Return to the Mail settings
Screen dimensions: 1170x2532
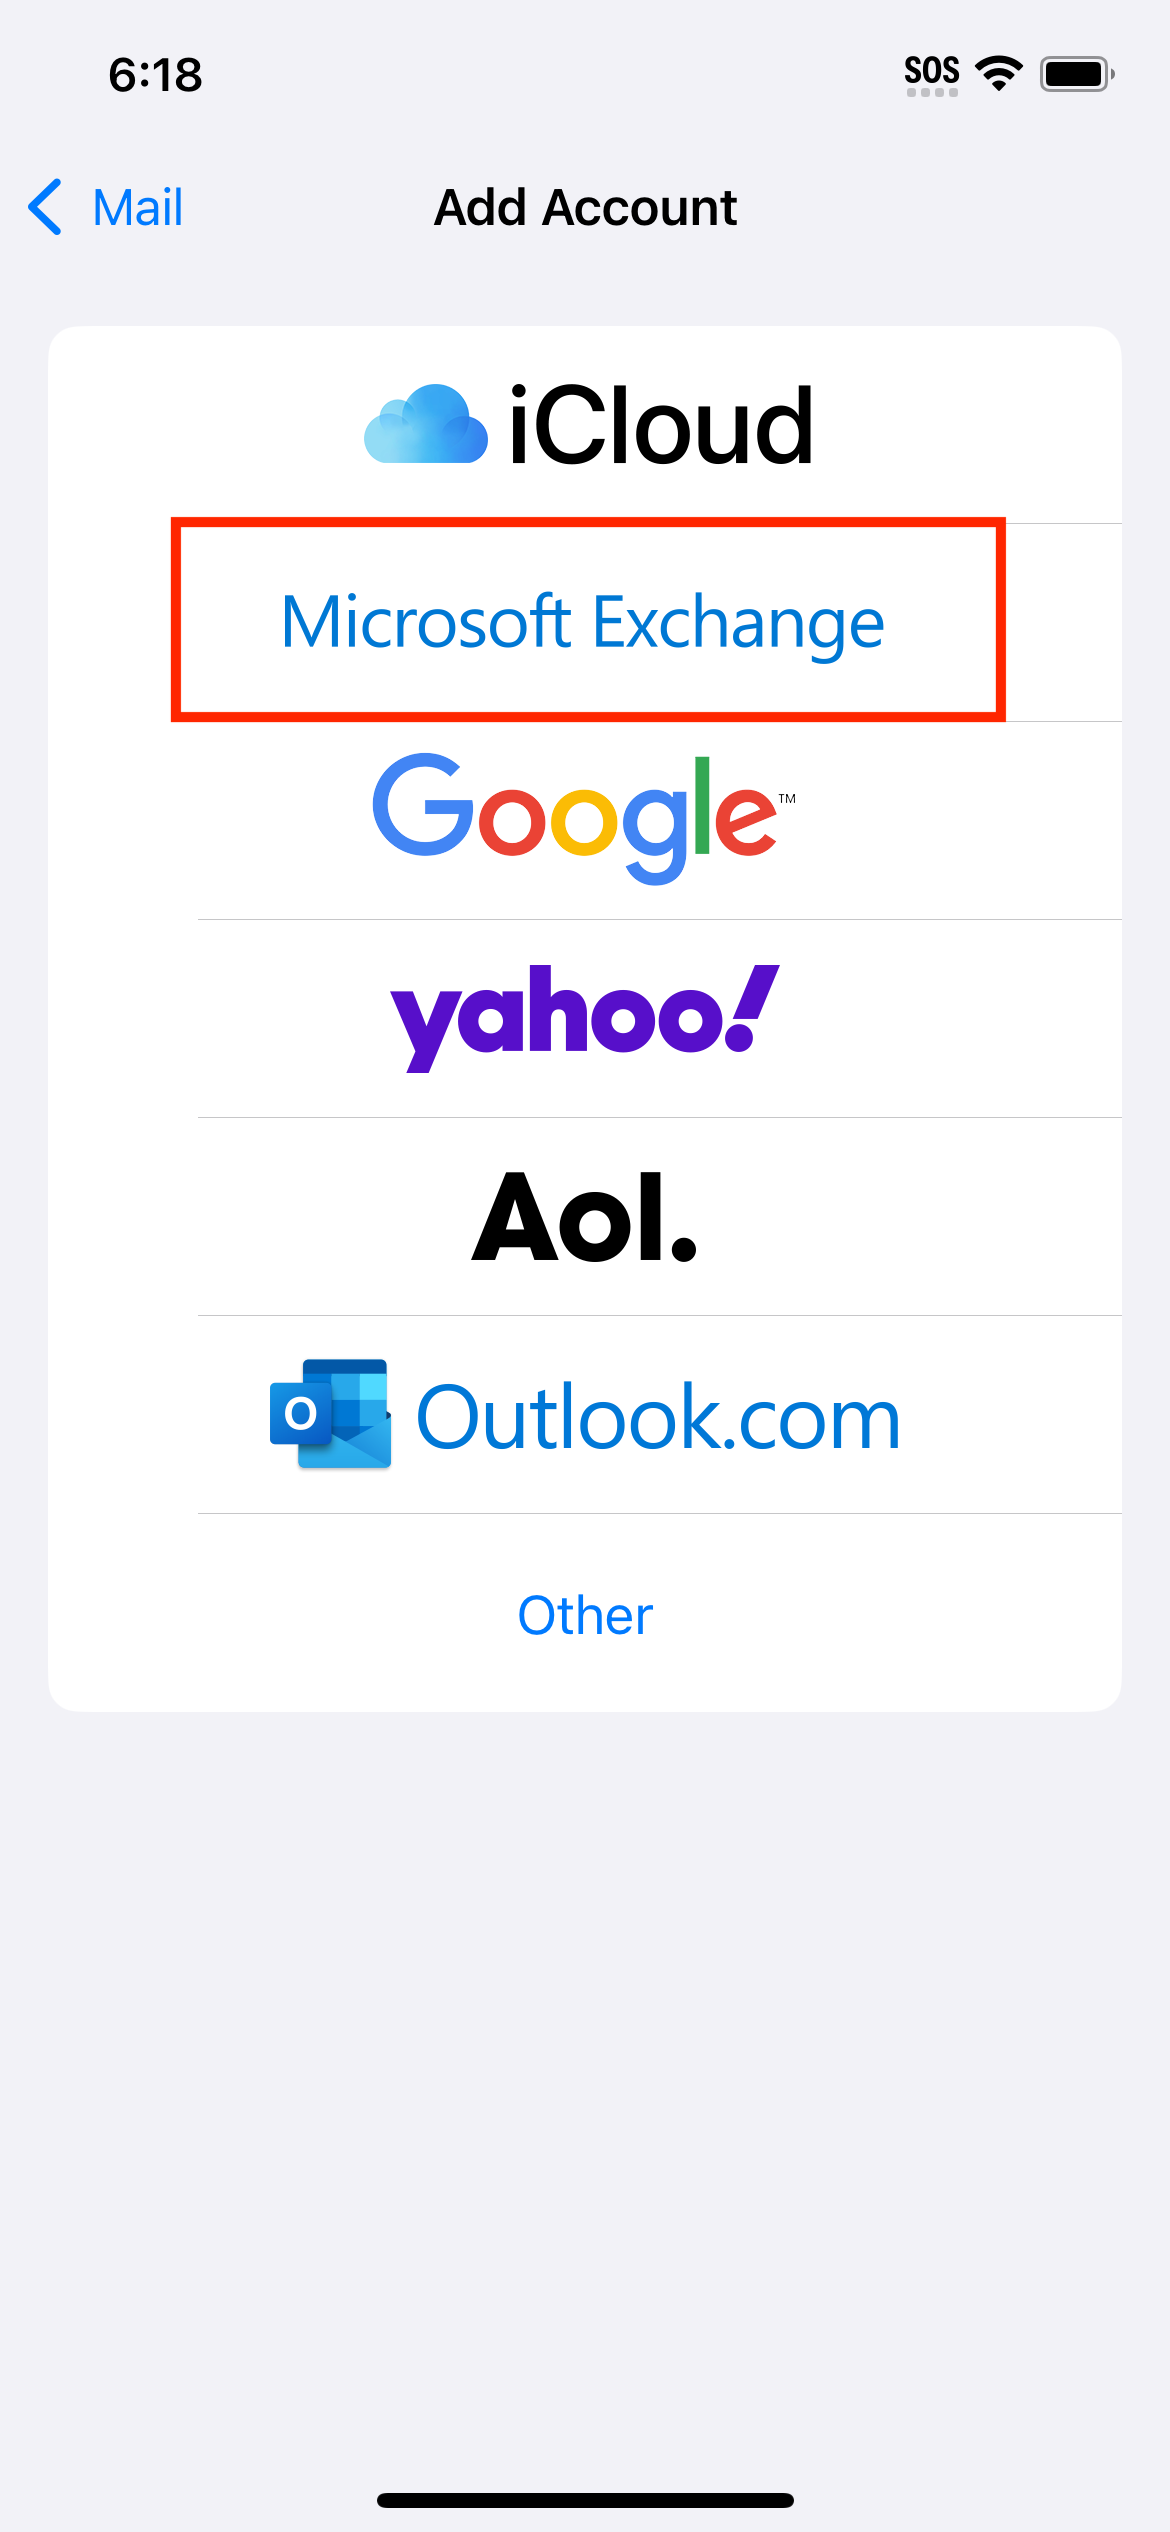pyautogui.click(x=105, y=207)
